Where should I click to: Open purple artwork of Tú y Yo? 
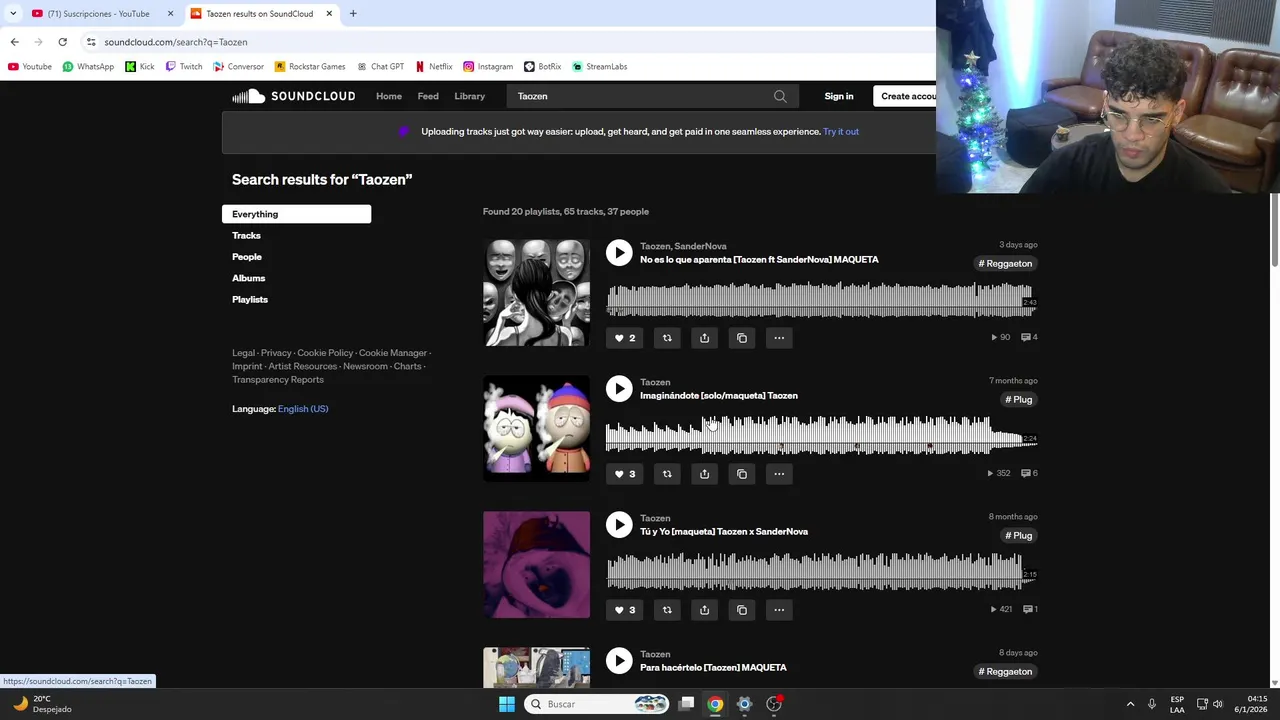(x=537, y=565)
